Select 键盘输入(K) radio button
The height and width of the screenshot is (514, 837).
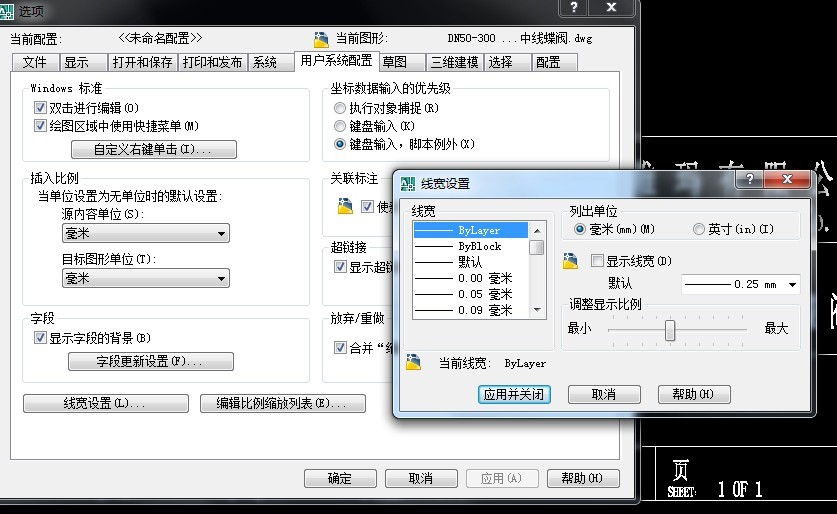[339, 126]
